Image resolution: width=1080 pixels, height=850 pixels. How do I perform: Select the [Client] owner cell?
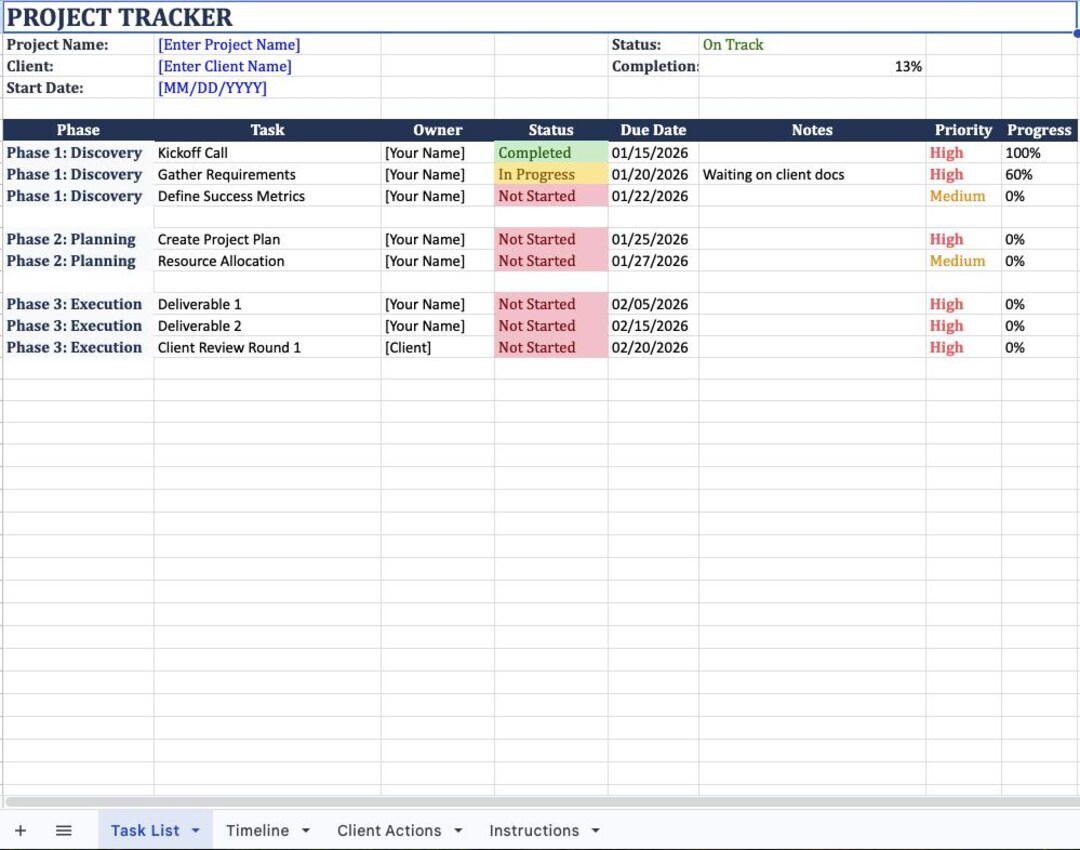[437, 347]
